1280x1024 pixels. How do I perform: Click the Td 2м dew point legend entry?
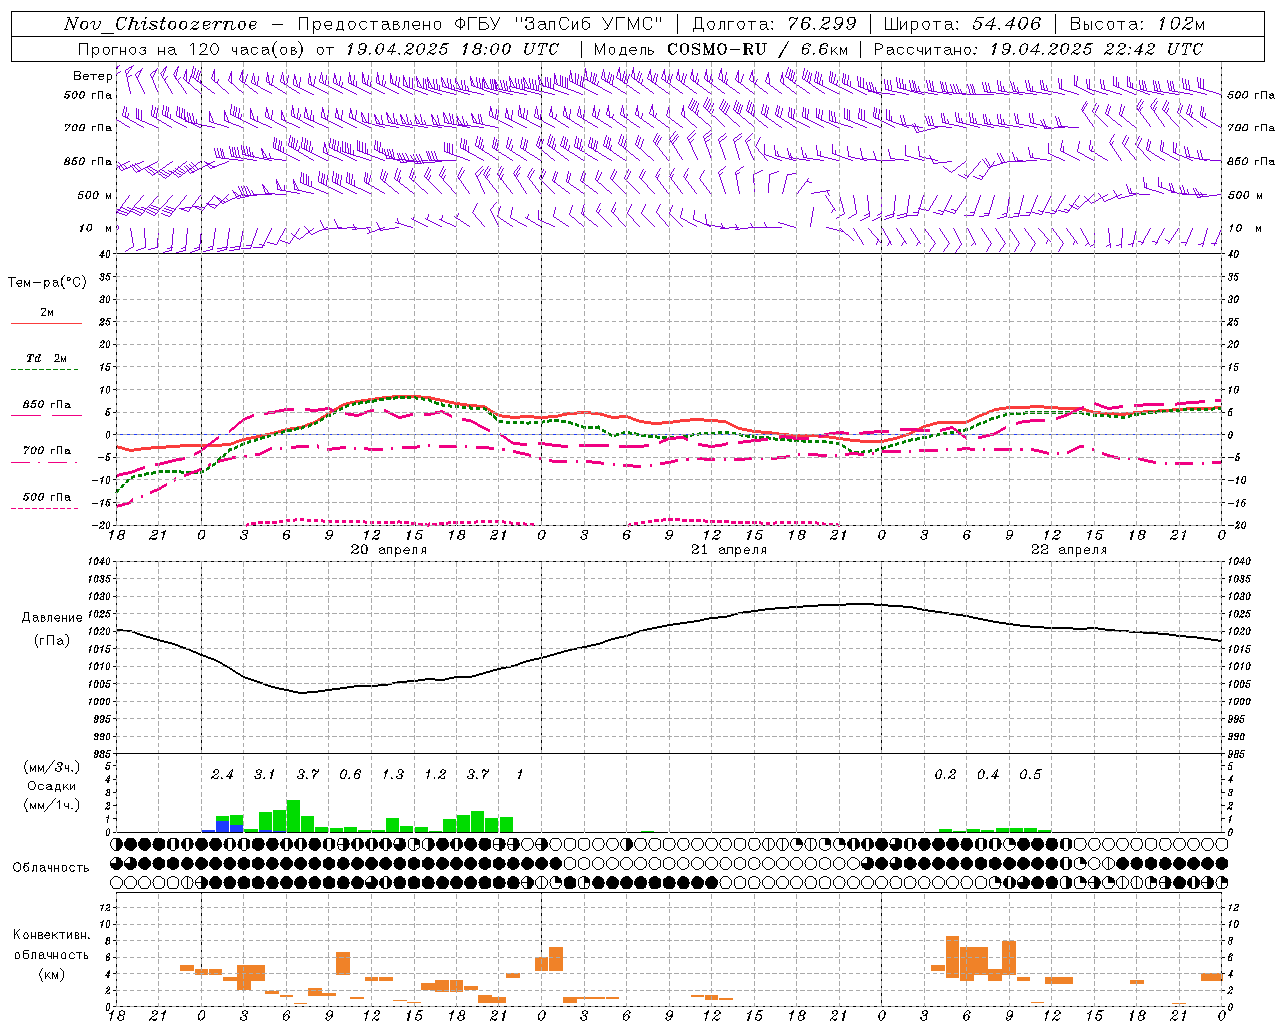[x=47, y=358]
